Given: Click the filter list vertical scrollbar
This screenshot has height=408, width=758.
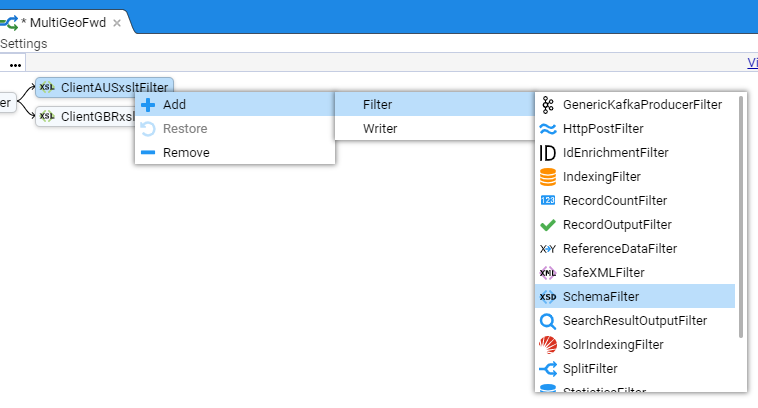Looking at the screenshot, I should pos(741,216).
